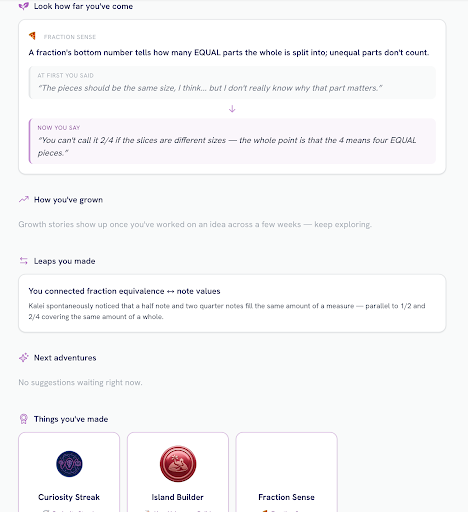Click the down arrow between the two quotes
The height and width of the screenshot is (512, 468).
232,109
